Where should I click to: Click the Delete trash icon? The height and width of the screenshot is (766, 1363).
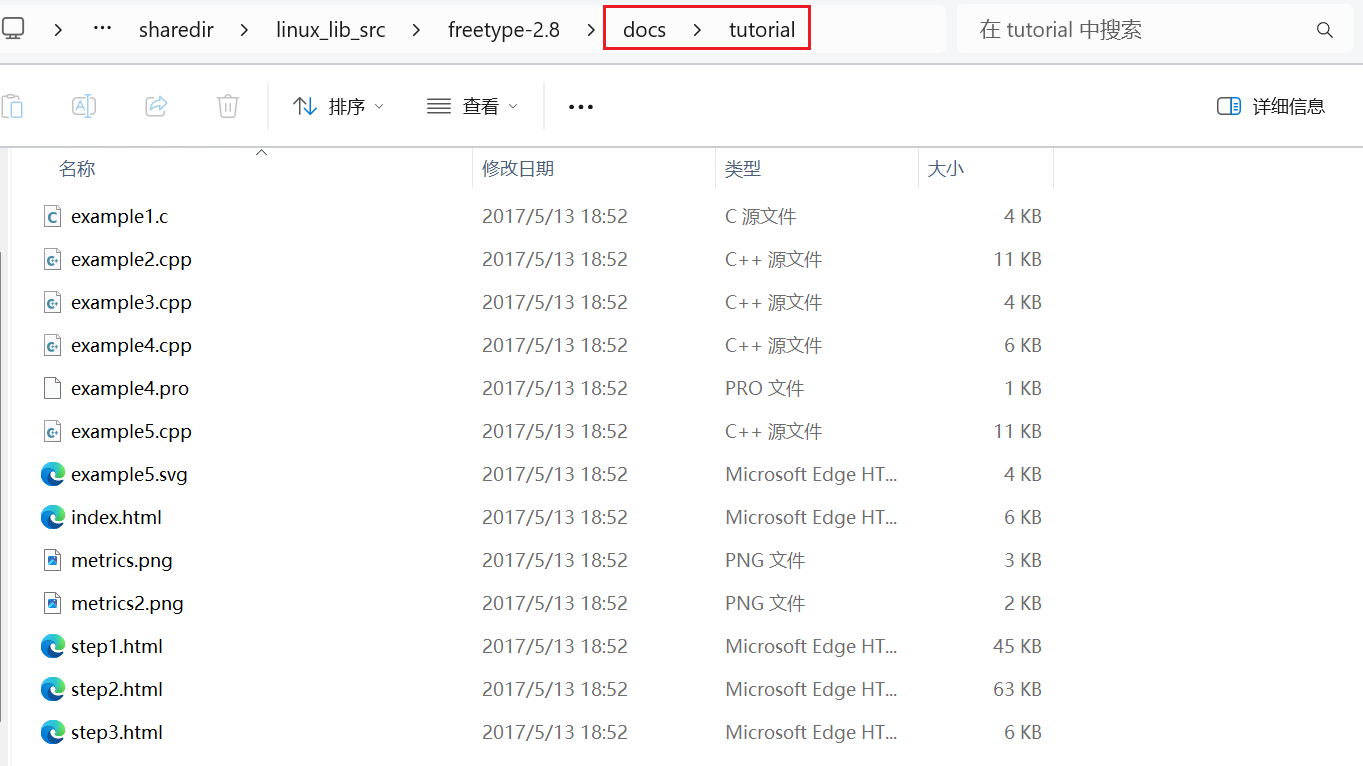pos(228,106)
